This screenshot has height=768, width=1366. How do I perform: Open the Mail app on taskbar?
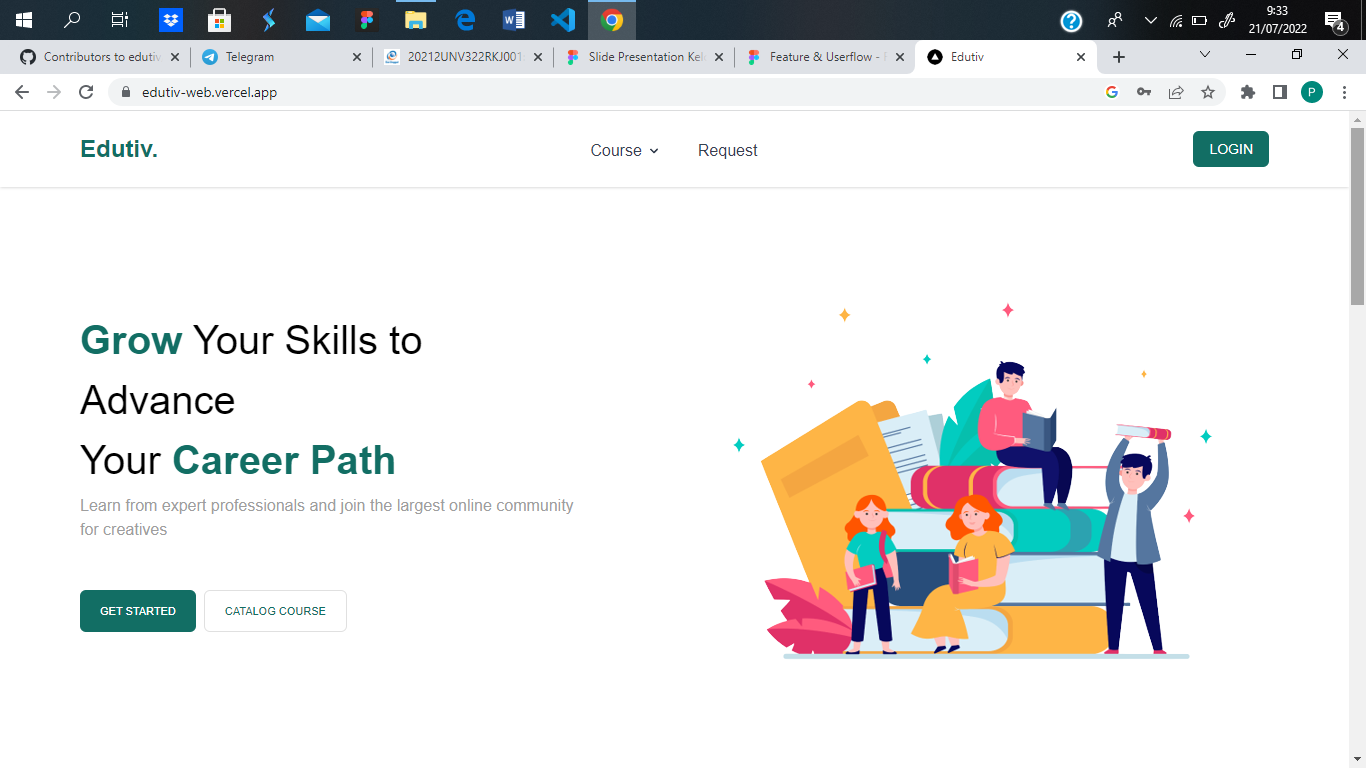[x=318, y=20]
